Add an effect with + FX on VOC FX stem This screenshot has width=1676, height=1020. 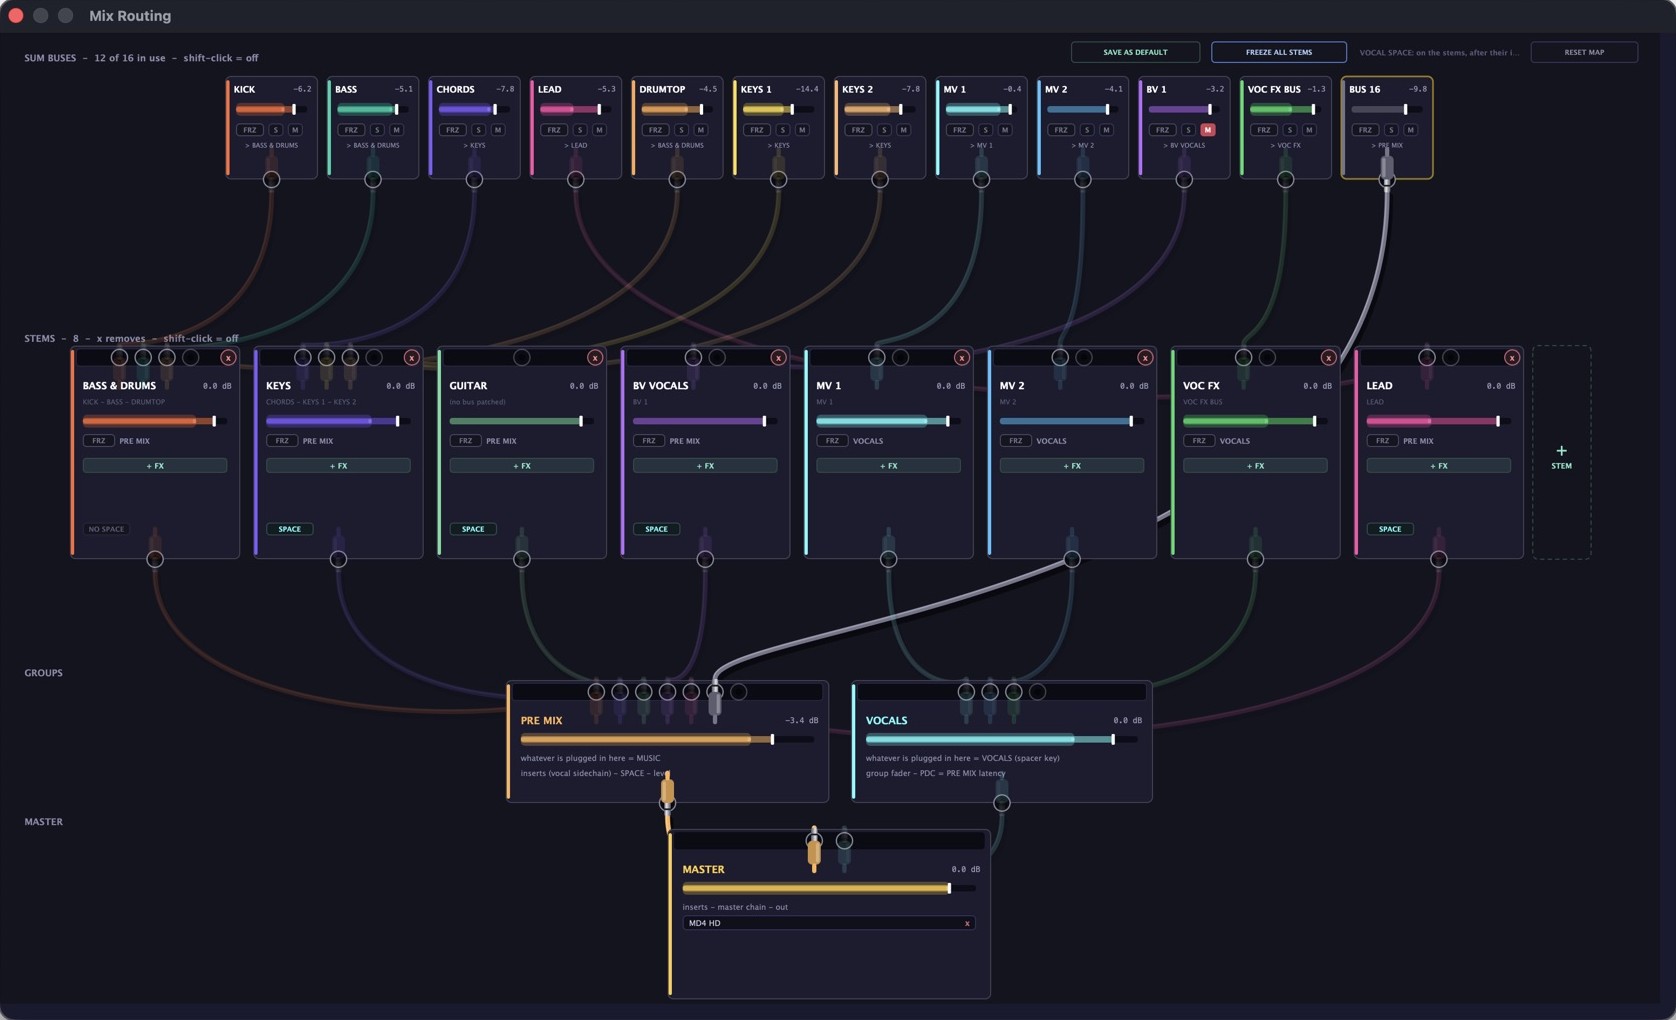1255,466
